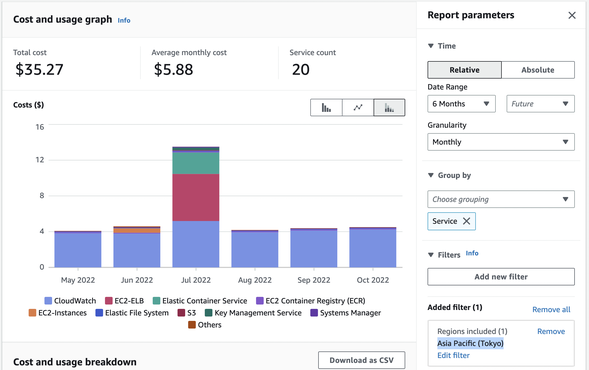
Task: Toggle EC2 Container Registry (ECR) legend swatch
Action: point(260,301)
